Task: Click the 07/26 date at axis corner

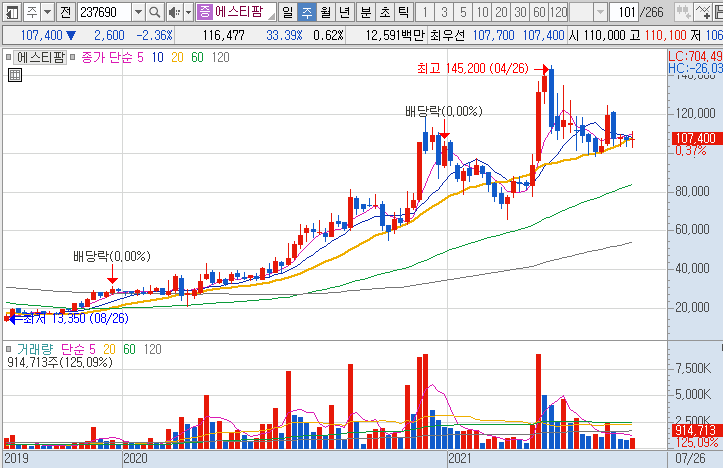Action: click(x=690, y=459)
